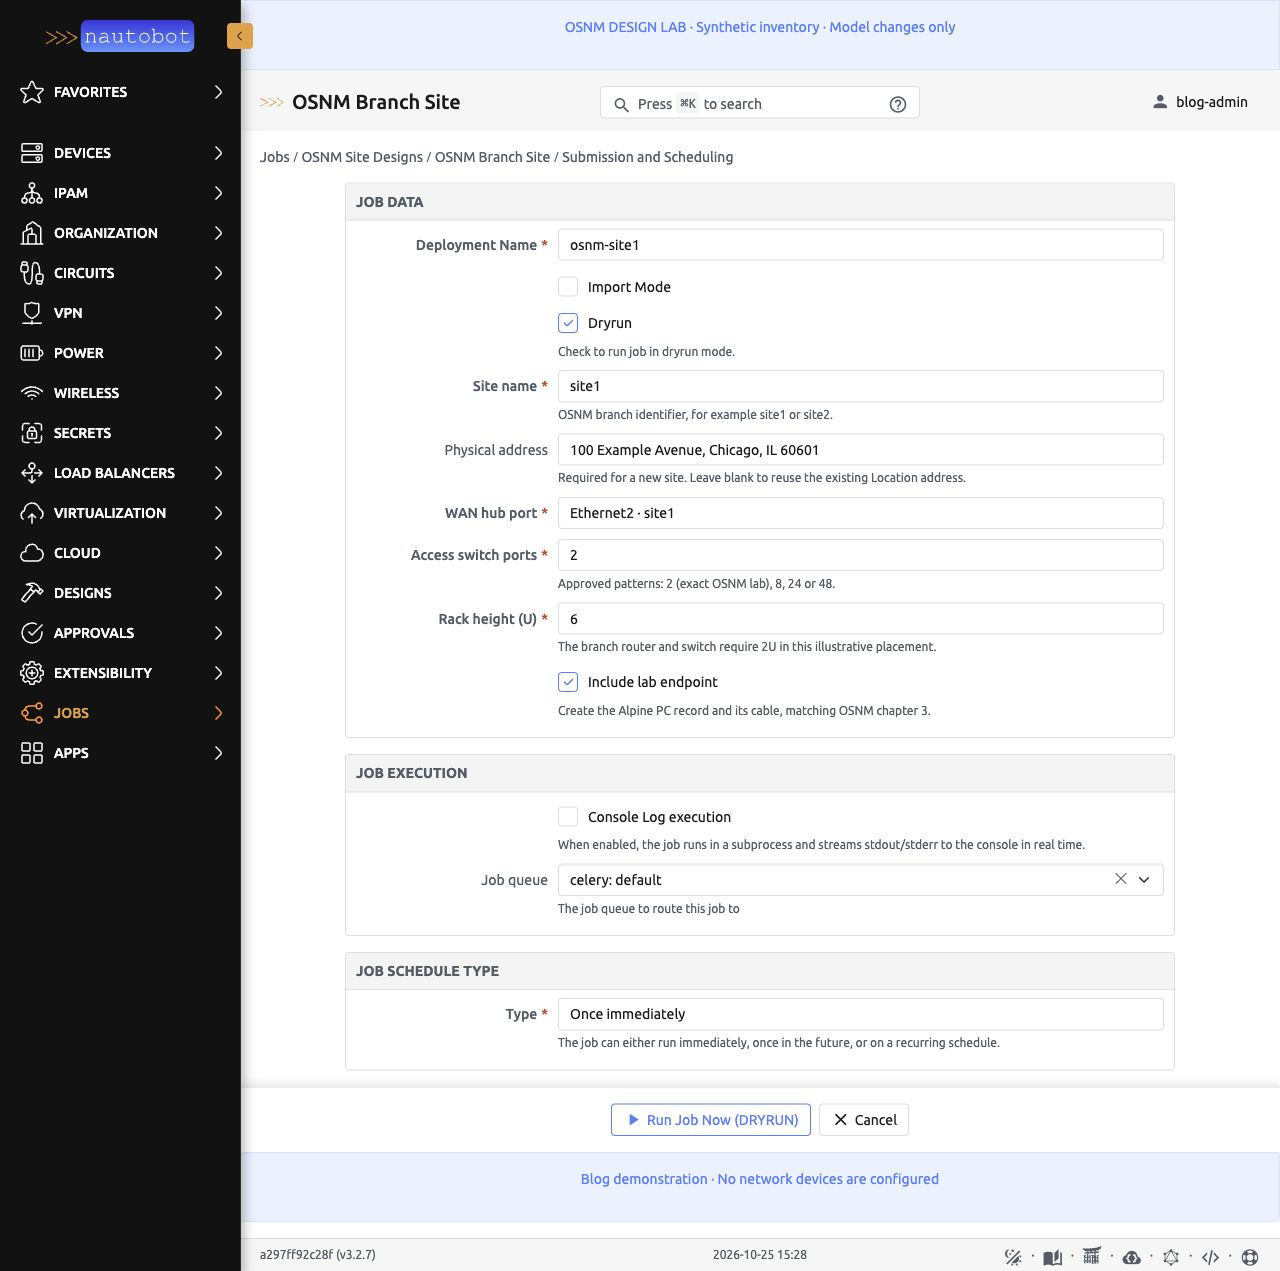Open the WAN hub port selector
The width and height of the screenshot is (1280, 1271).
click(861, 513)
